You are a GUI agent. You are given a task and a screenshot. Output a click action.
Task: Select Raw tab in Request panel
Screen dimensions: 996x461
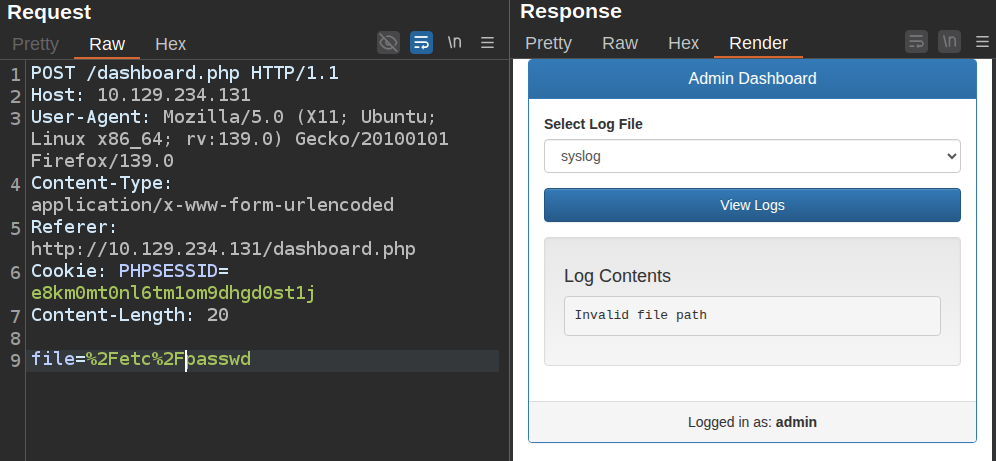pyautogui.click(x=107, y=44)
